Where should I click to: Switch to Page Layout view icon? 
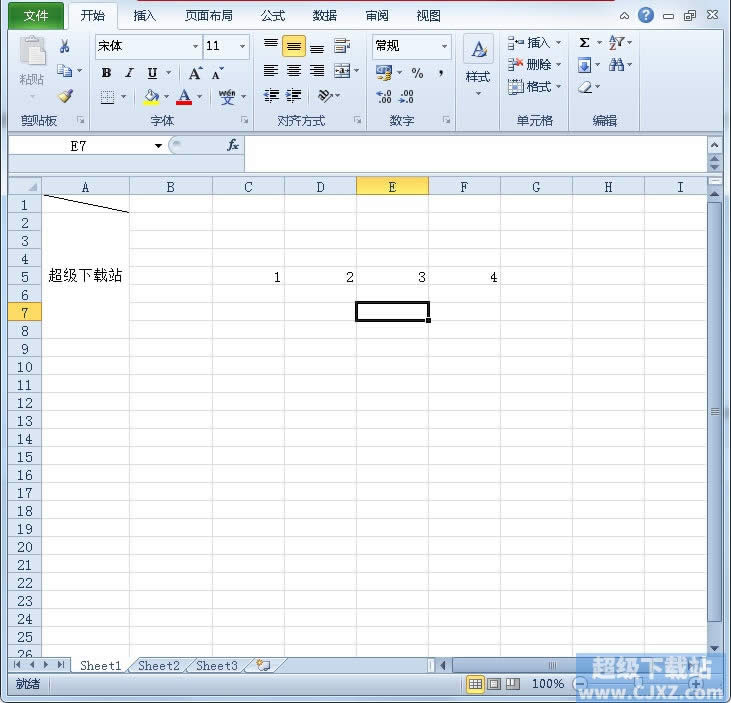click(494, 684)
